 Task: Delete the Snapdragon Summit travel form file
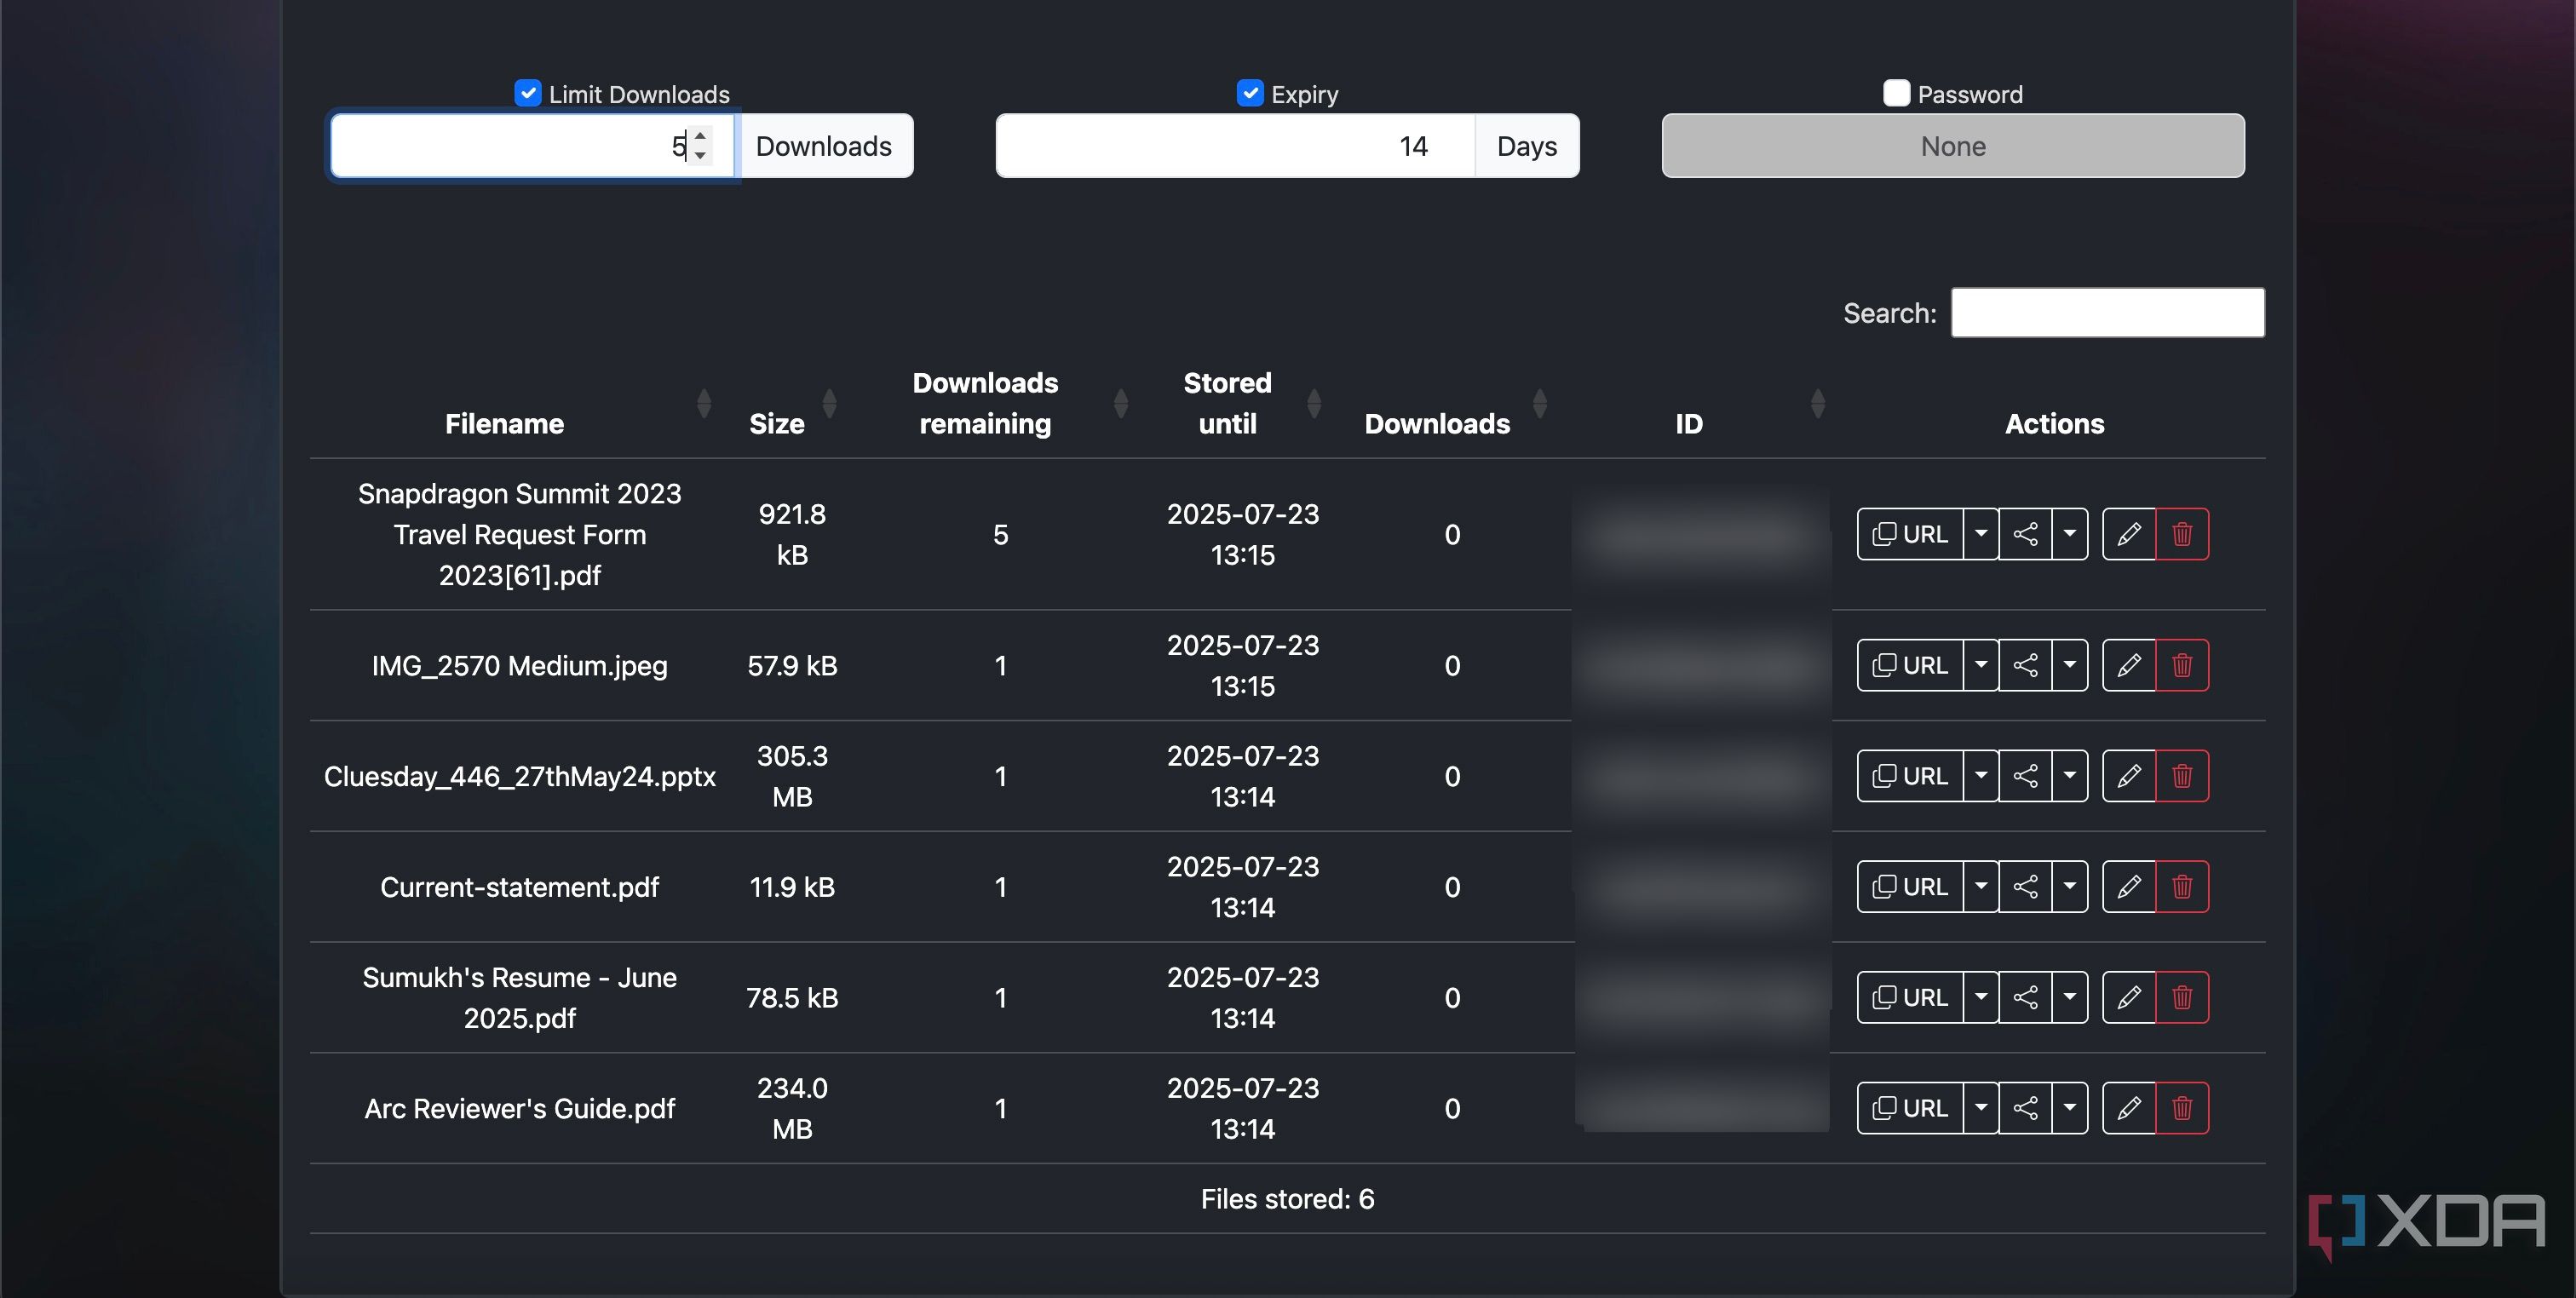(2182, 534)
